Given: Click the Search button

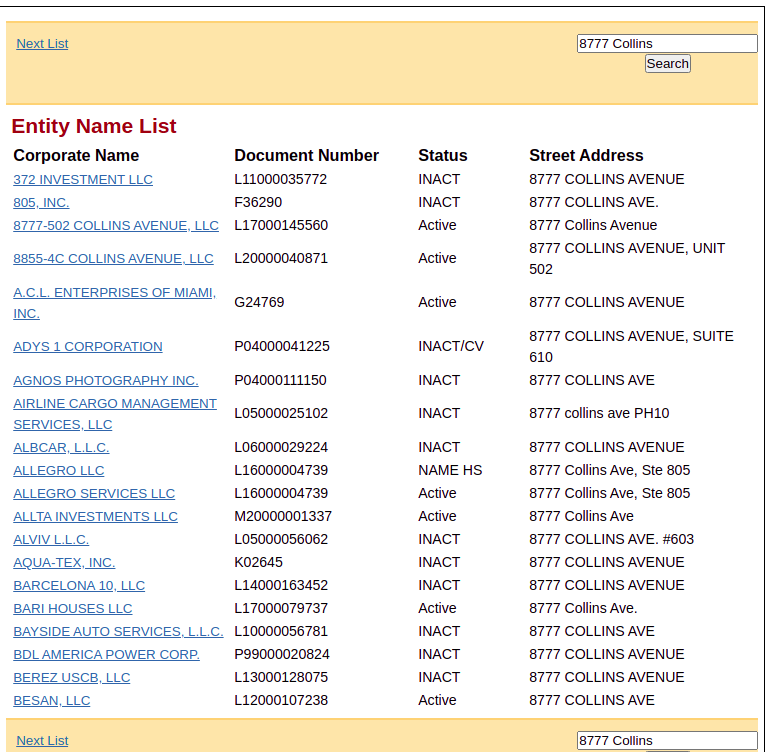Looking at the screenshot, I should click(x=667, y=64).
